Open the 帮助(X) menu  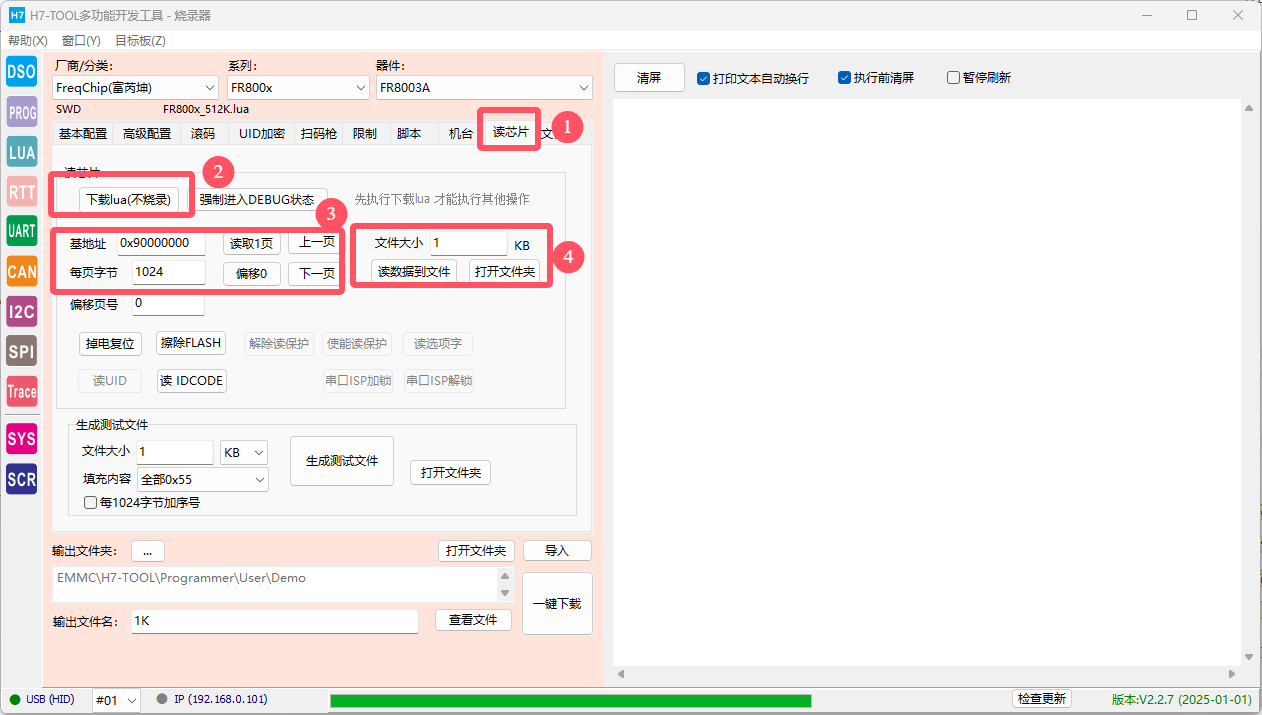(28, 41)
